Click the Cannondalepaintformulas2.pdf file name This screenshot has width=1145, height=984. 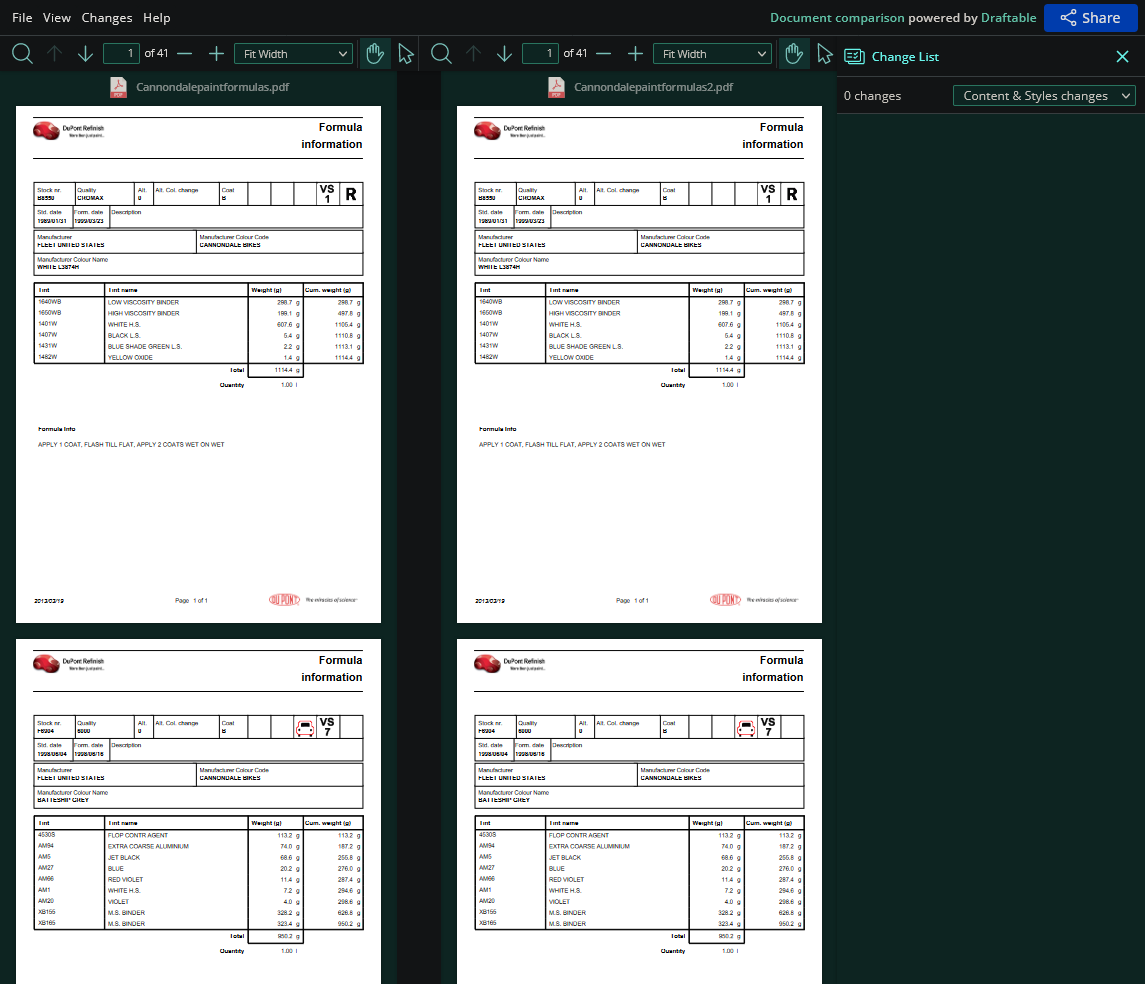click(654, 87)
